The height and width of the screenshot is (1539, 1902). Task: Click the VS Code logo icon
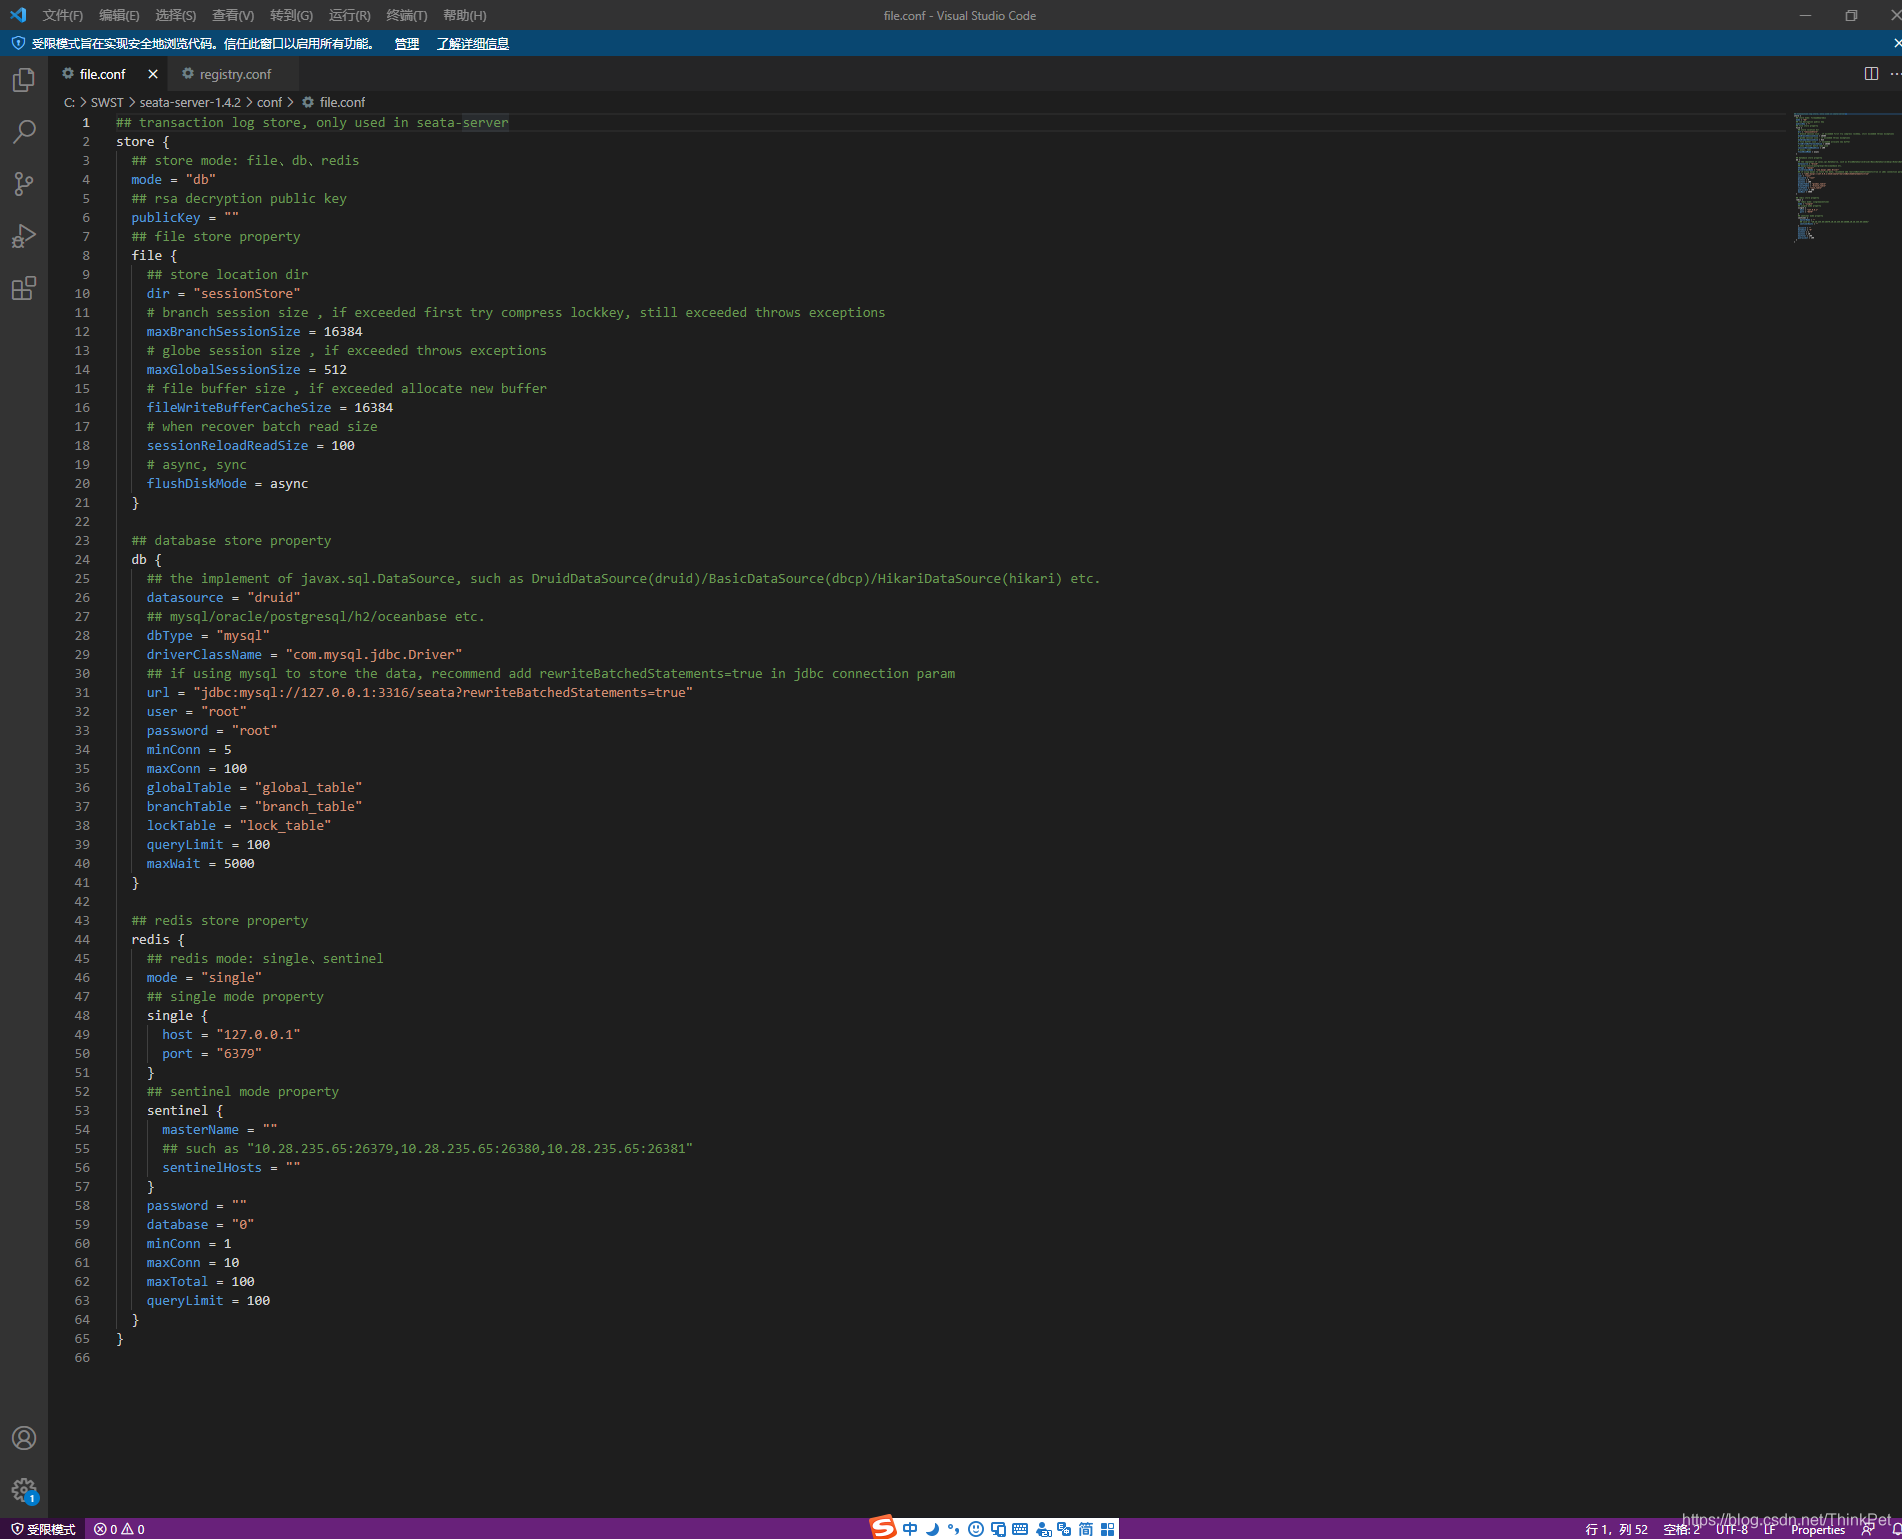(x=18, y=15)
